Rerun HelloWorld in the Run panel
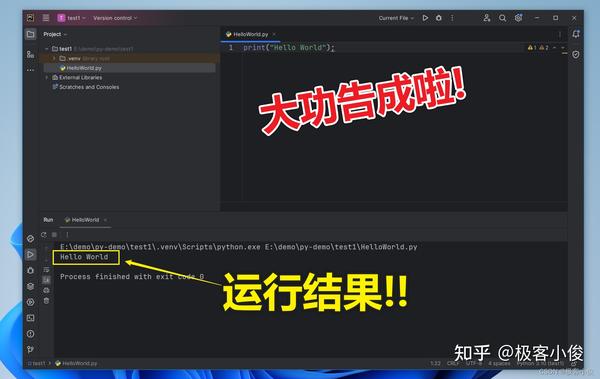Viewport: 600px width, 379px height. coord(44,235)
